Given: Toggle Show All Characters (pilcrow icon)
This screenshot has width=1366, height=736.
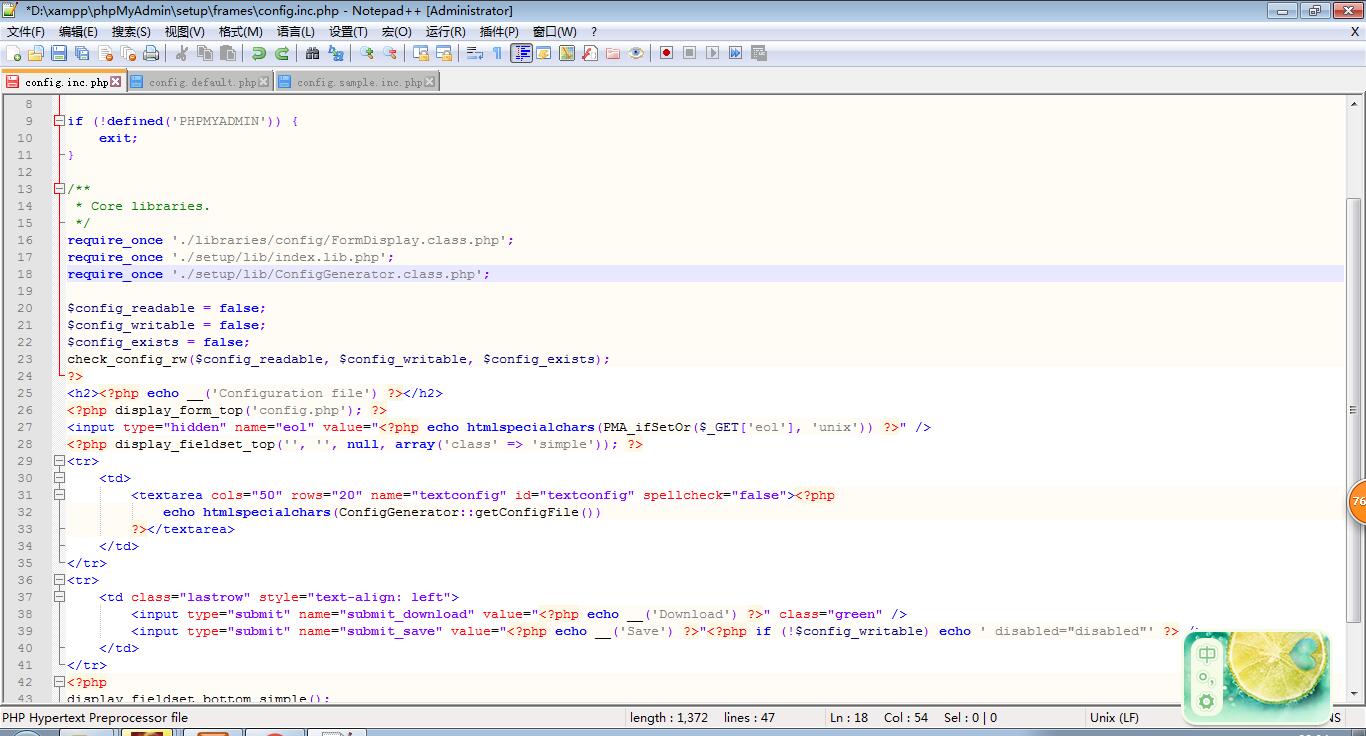Looking at the screenshot, I should (x=498, y=53).
